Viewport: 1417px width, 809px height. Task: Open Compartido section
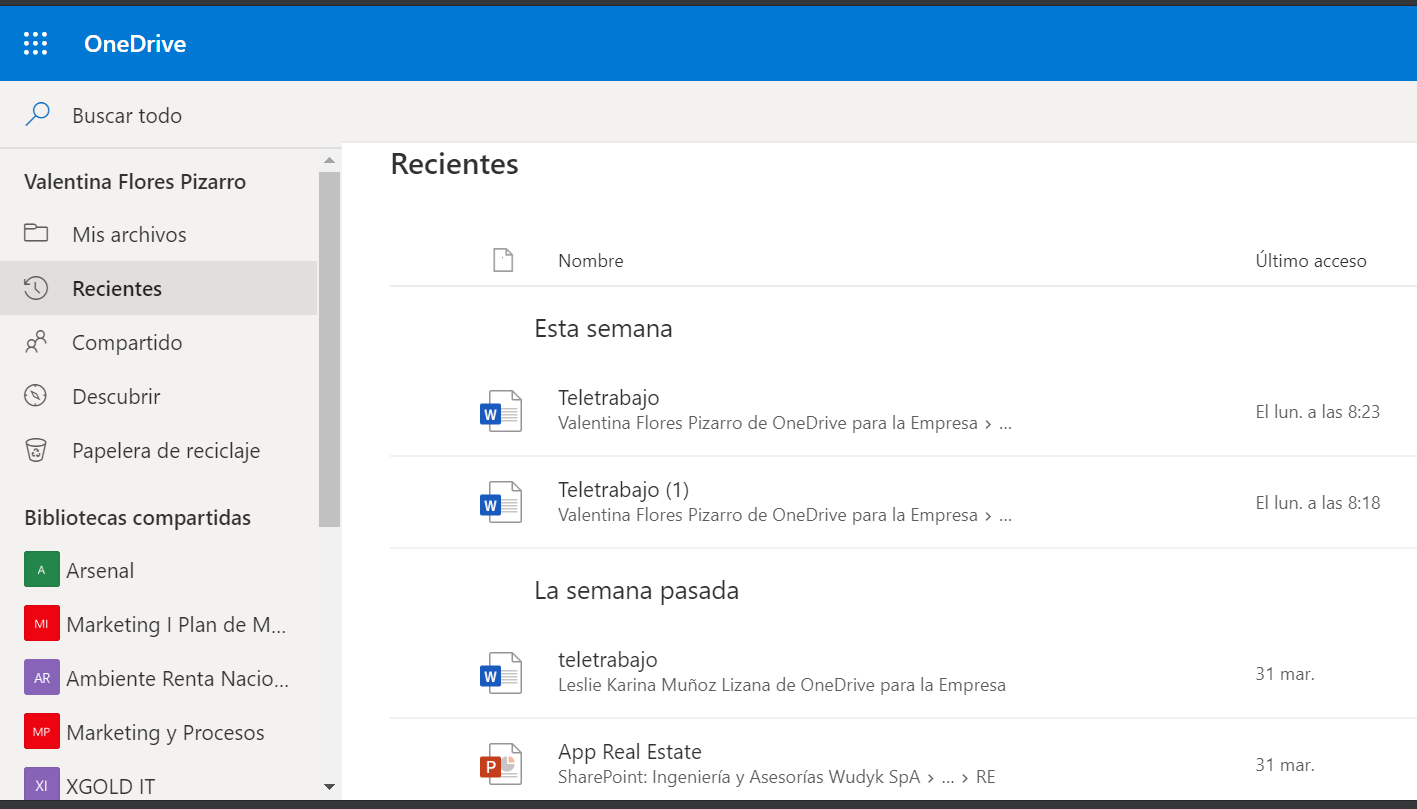pyautogui.click(x=158, y=343)
